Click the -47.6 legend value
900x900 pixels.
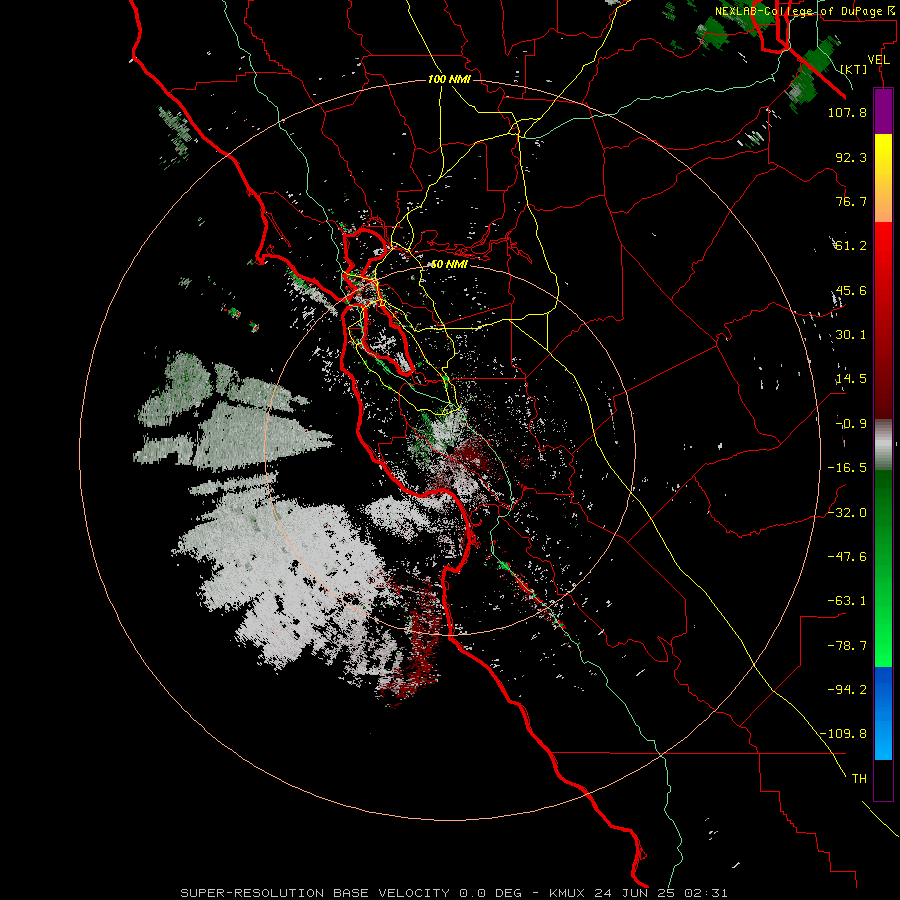click(847, 557)
